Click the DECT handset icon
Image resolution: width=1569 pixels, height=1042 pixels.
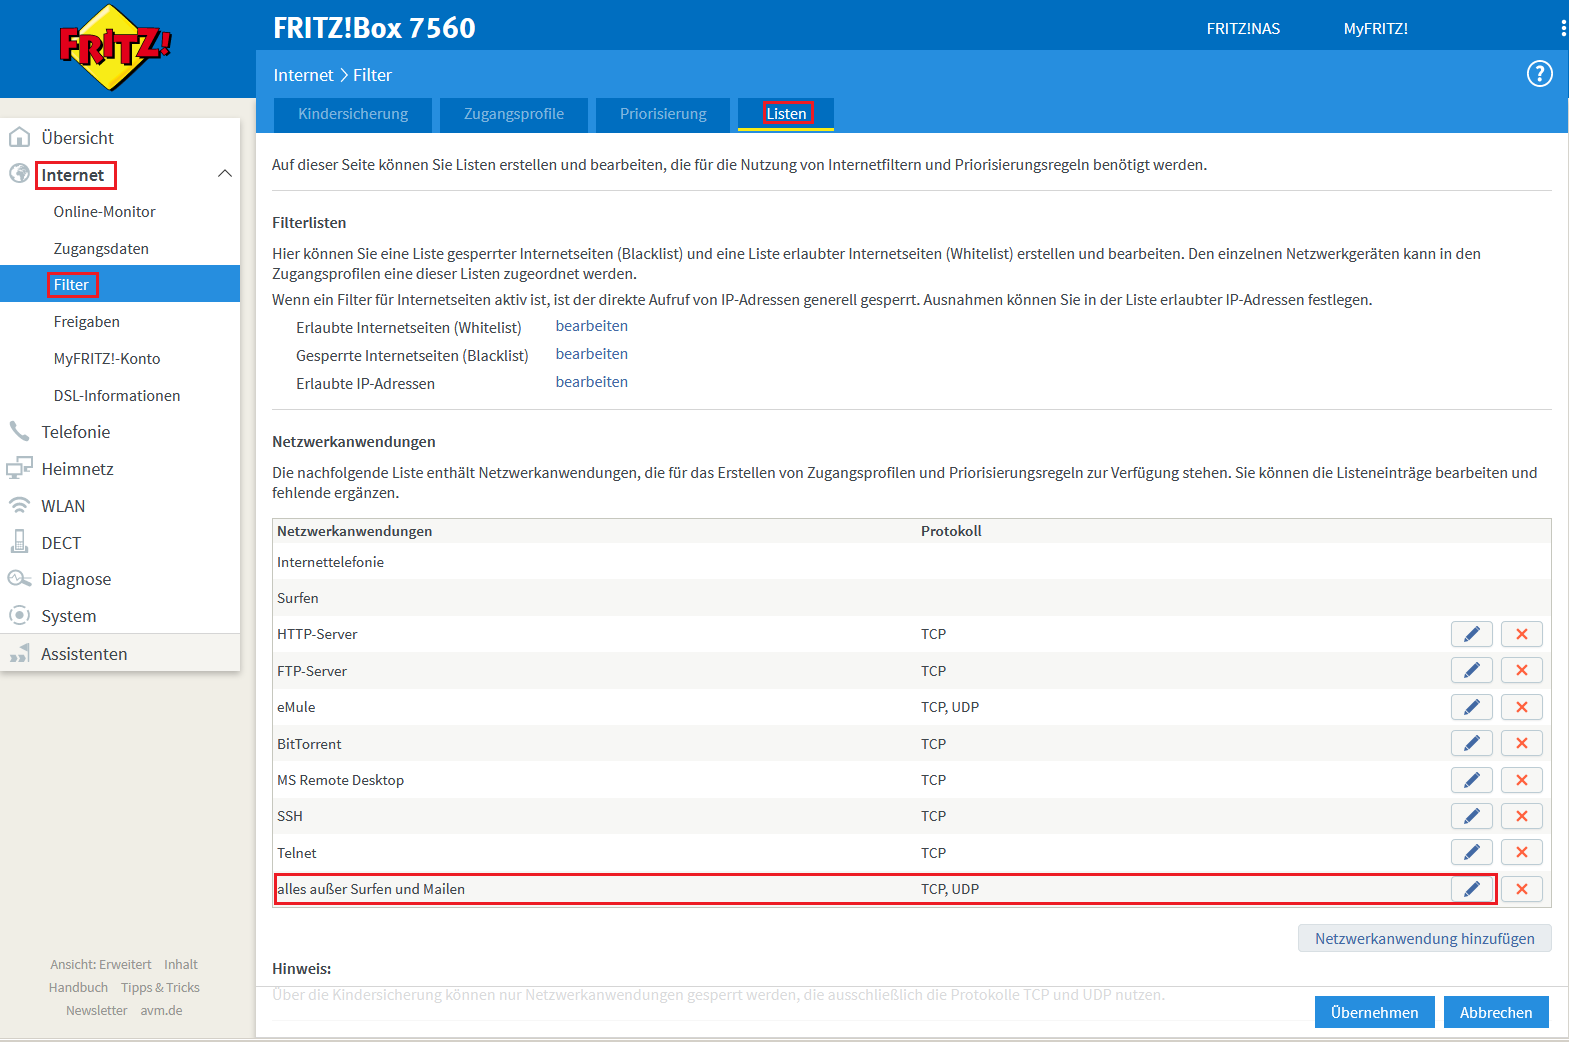19,541
